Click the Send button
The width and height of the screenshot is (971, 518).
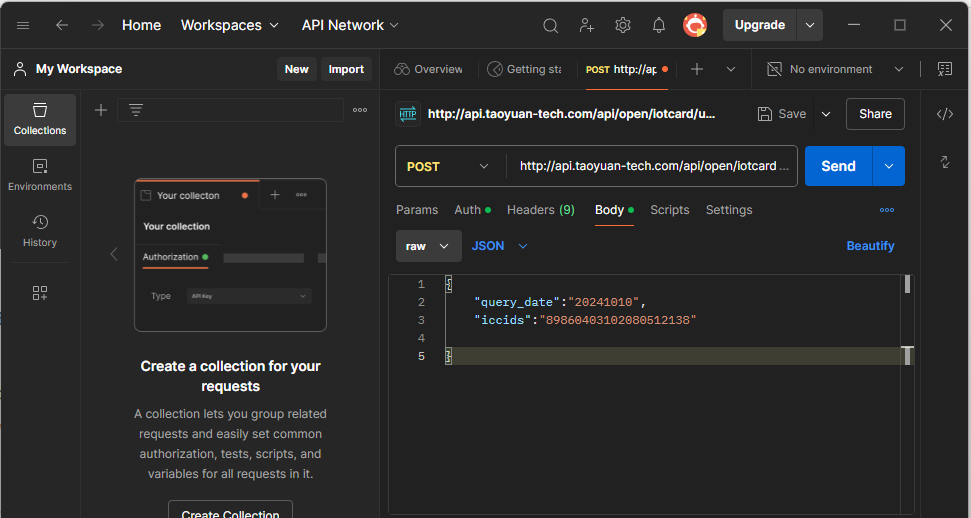838,167
